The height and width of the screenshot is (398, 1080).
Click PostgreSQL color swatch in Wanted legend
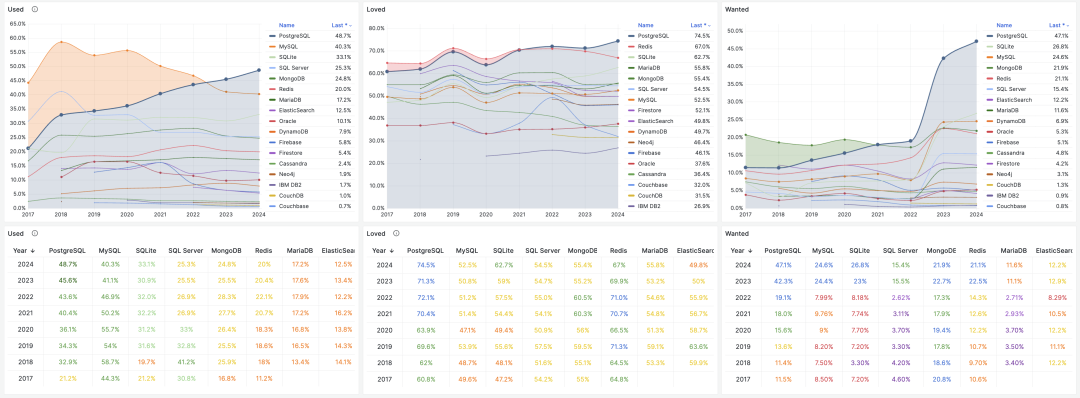[990, 35]
